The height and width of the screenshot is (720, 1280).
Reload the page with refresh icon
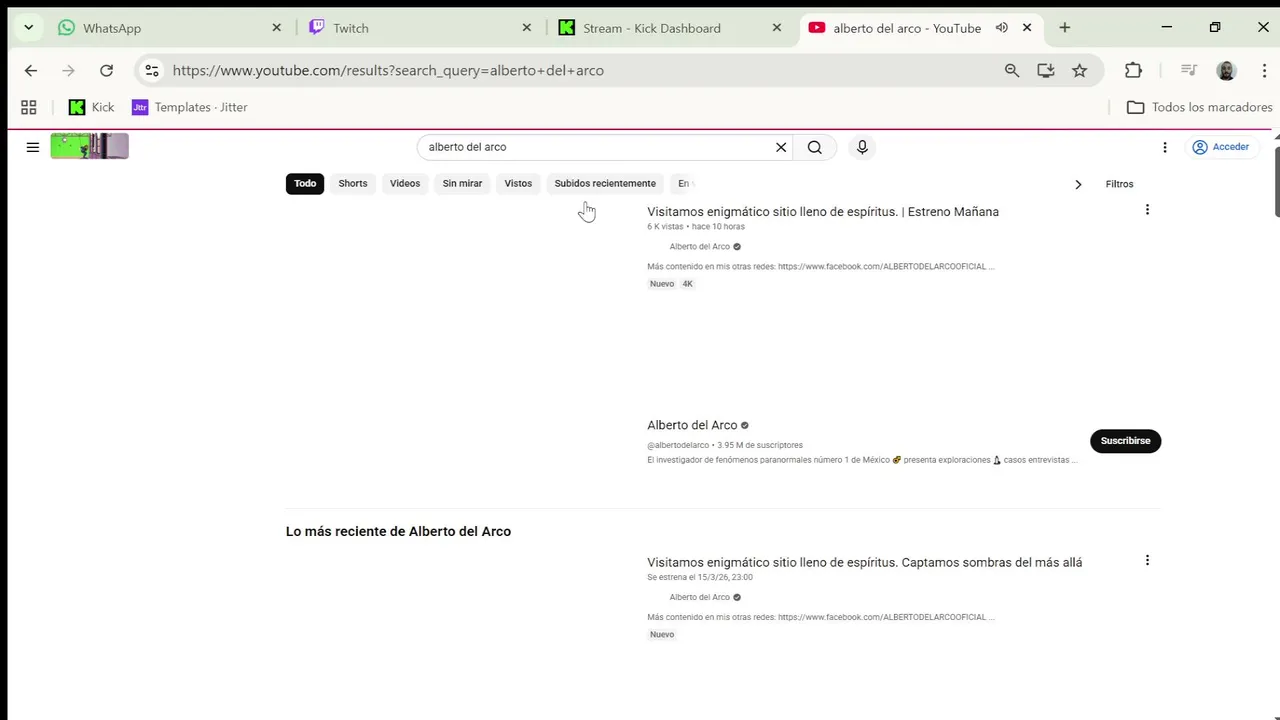[x=106, y=70]
